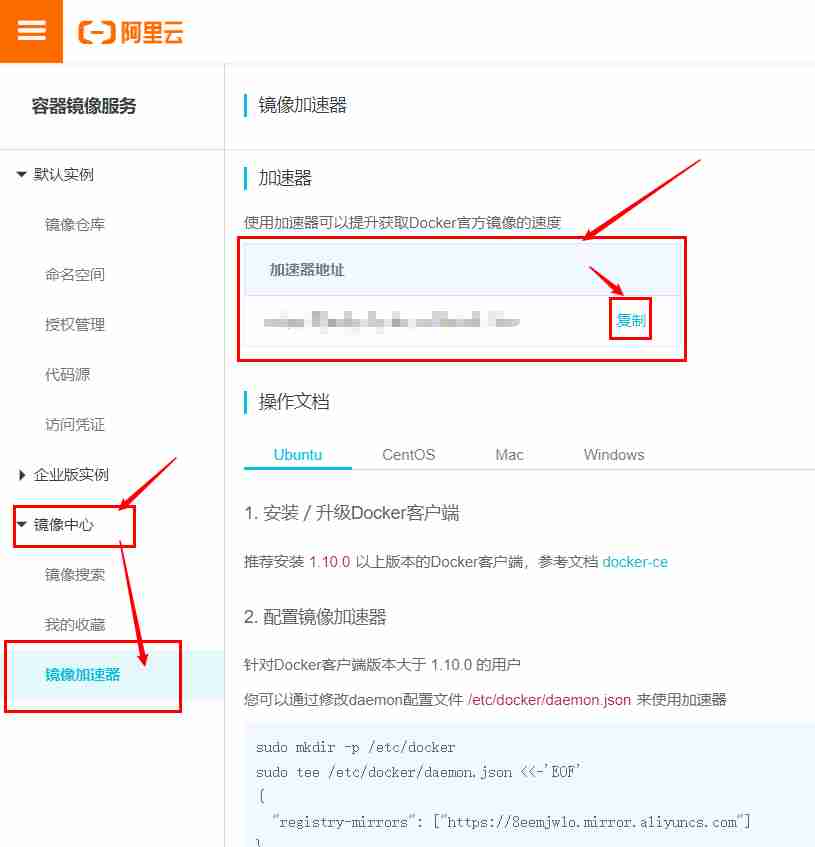This screenshot has width=815, height=847.
Task: Open 授权管理 in sidebar
Action: pyautogui.click(x=75, y=325)
